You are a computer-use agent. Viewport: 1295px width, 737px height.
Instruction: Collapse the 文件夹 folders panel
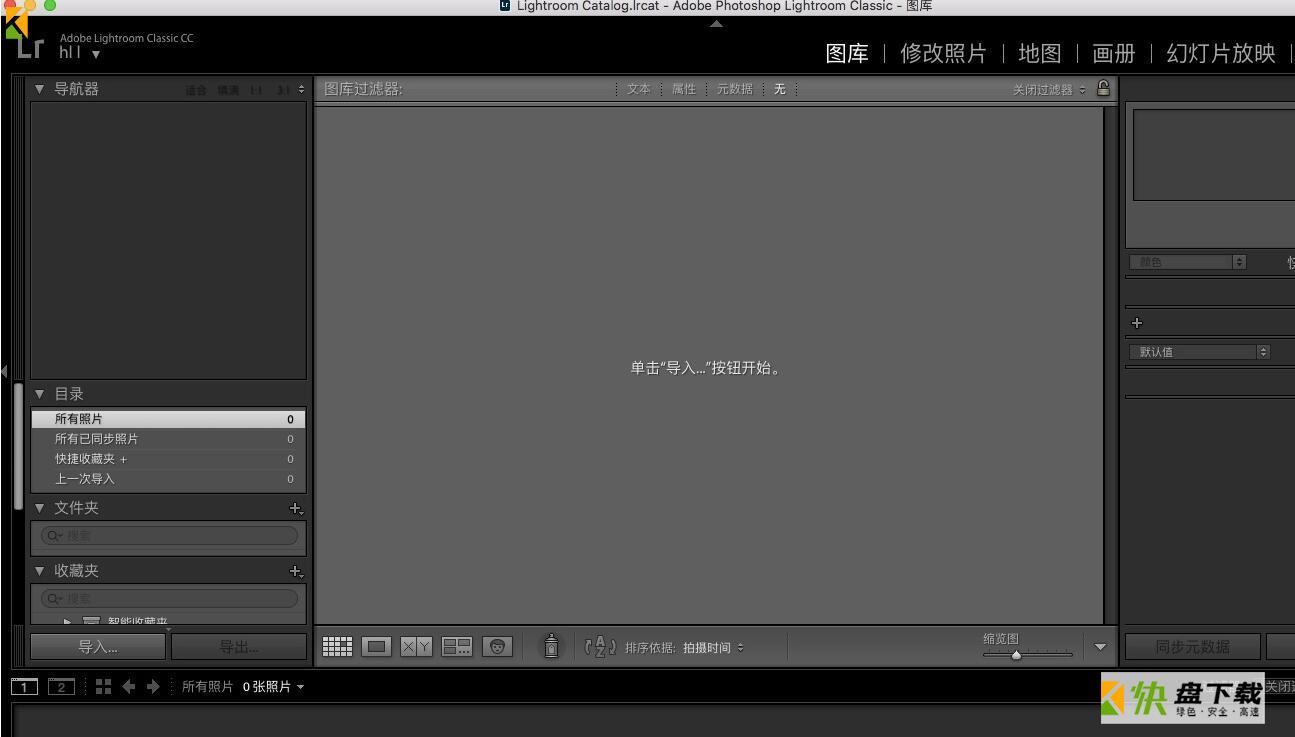[40, 508]
